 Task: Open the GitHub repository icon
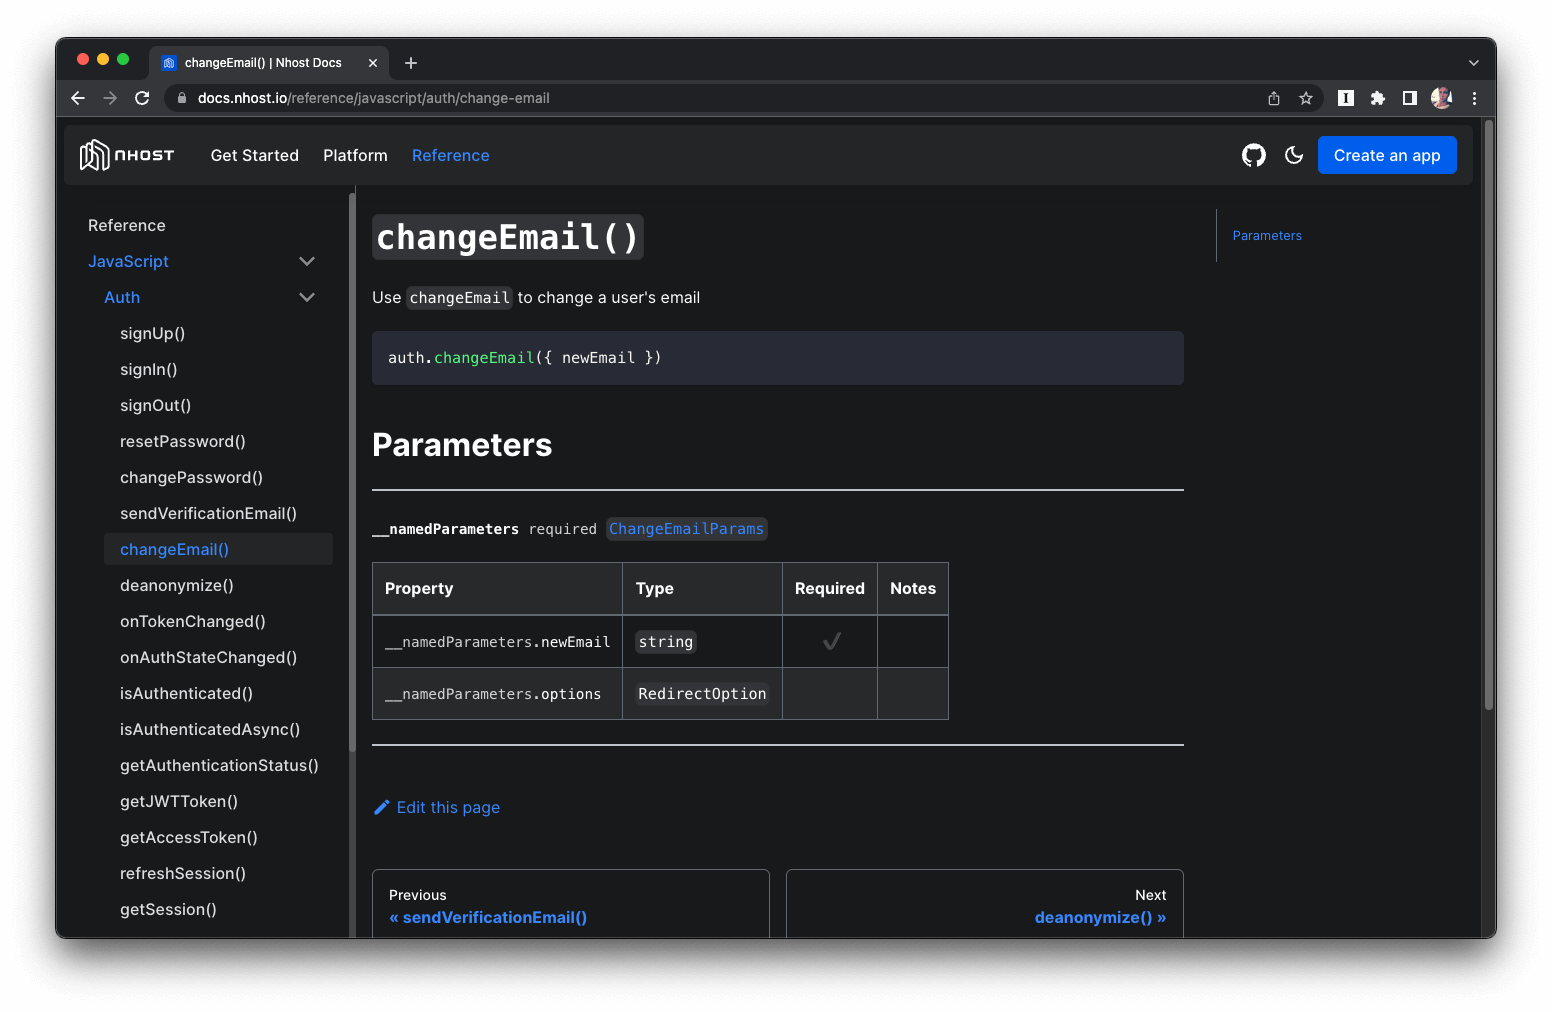(1254, 155)
